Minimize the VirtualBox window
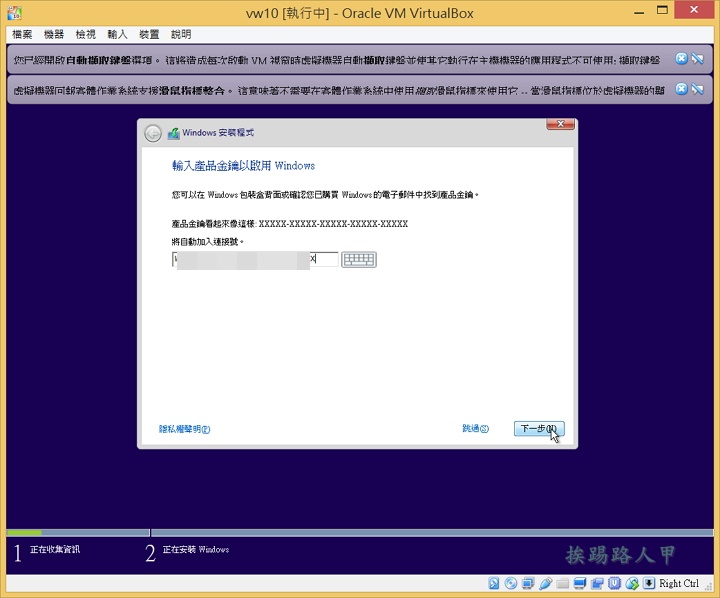This screenshot has height=598, width=720. point(639,12)
